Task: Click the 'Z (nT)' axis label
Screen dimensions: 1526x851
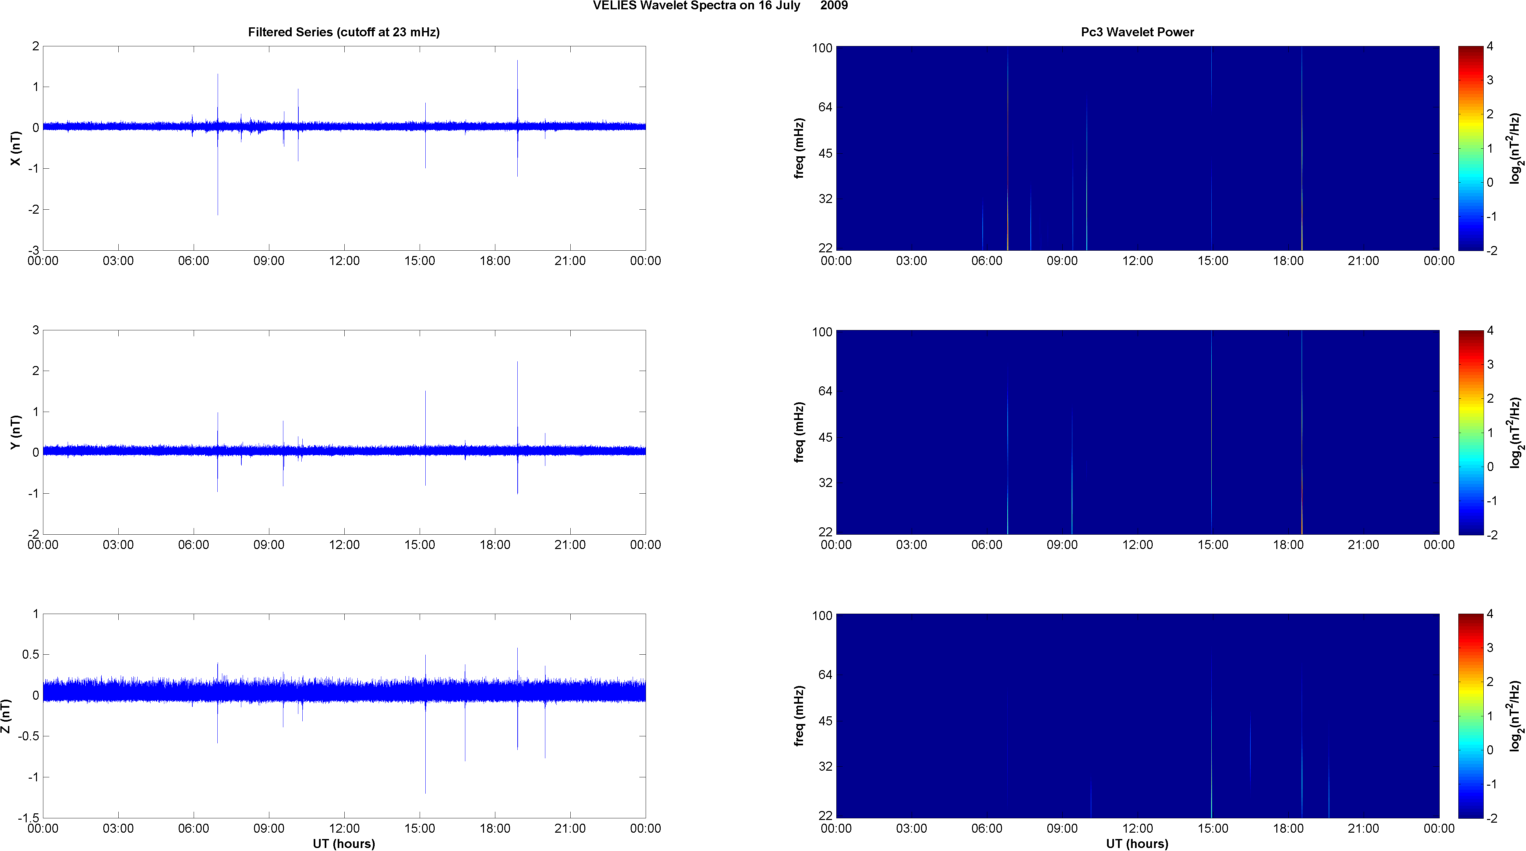Action: point(6,716)
